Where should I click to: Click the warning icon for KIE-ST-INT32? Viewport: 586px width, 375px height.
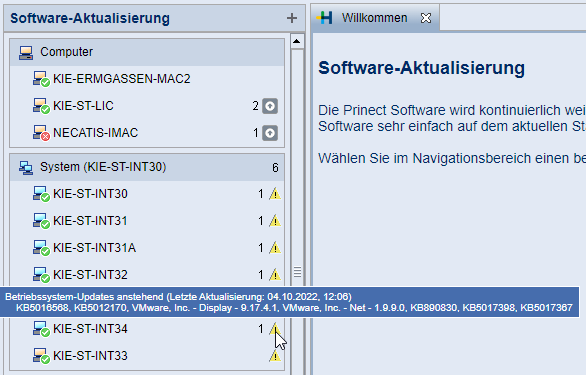pos(275,275)
